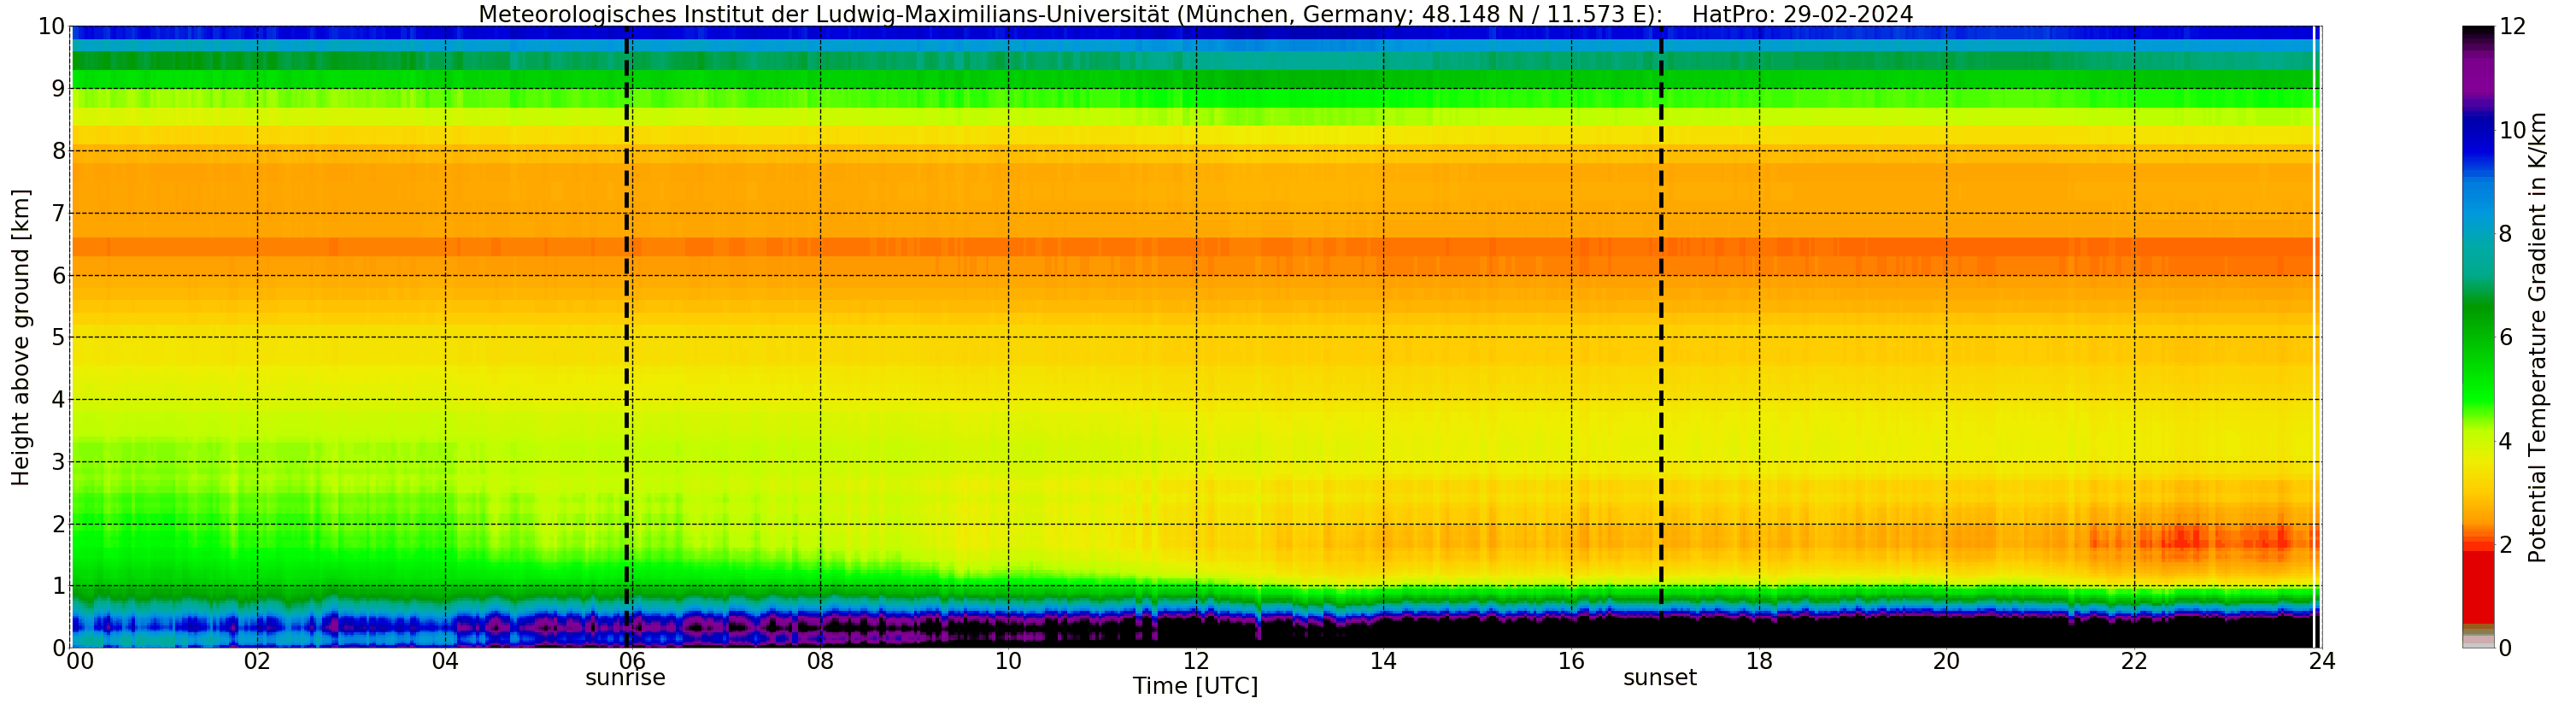The image size is (2576, 704).
Task: Click the x-axis tick label '18'
Action: [1759, 661]
